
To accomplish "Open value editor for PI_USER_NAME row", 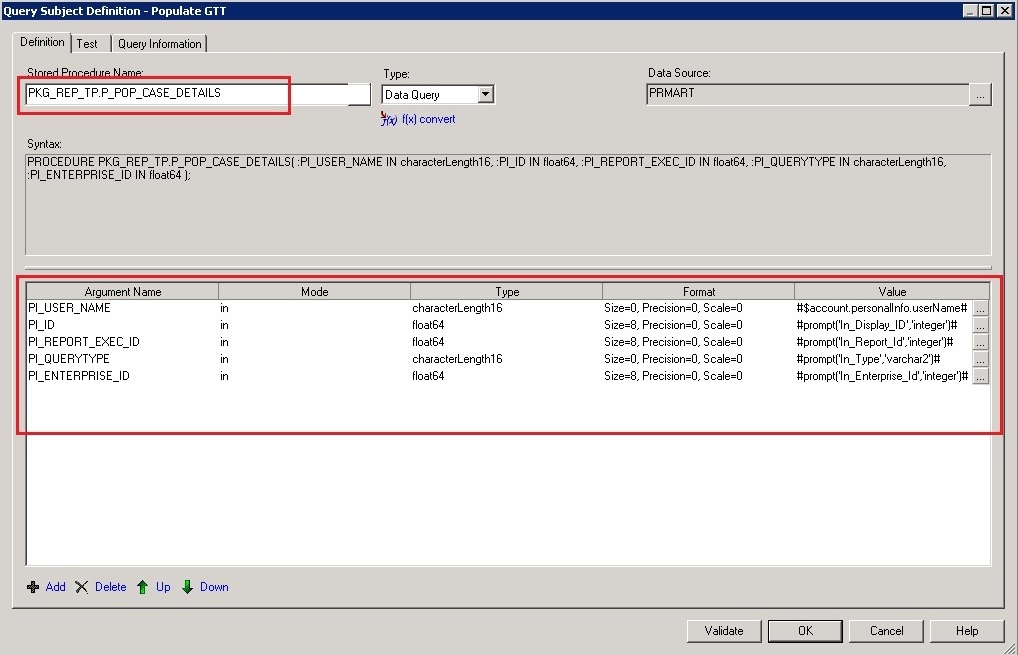I will [x=980, y=308].
